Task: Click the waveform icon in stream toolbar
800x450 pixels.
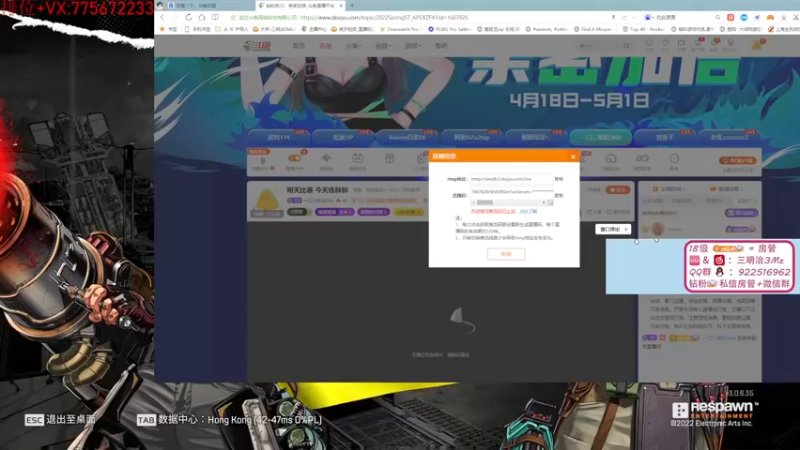Action: [326, 159]
